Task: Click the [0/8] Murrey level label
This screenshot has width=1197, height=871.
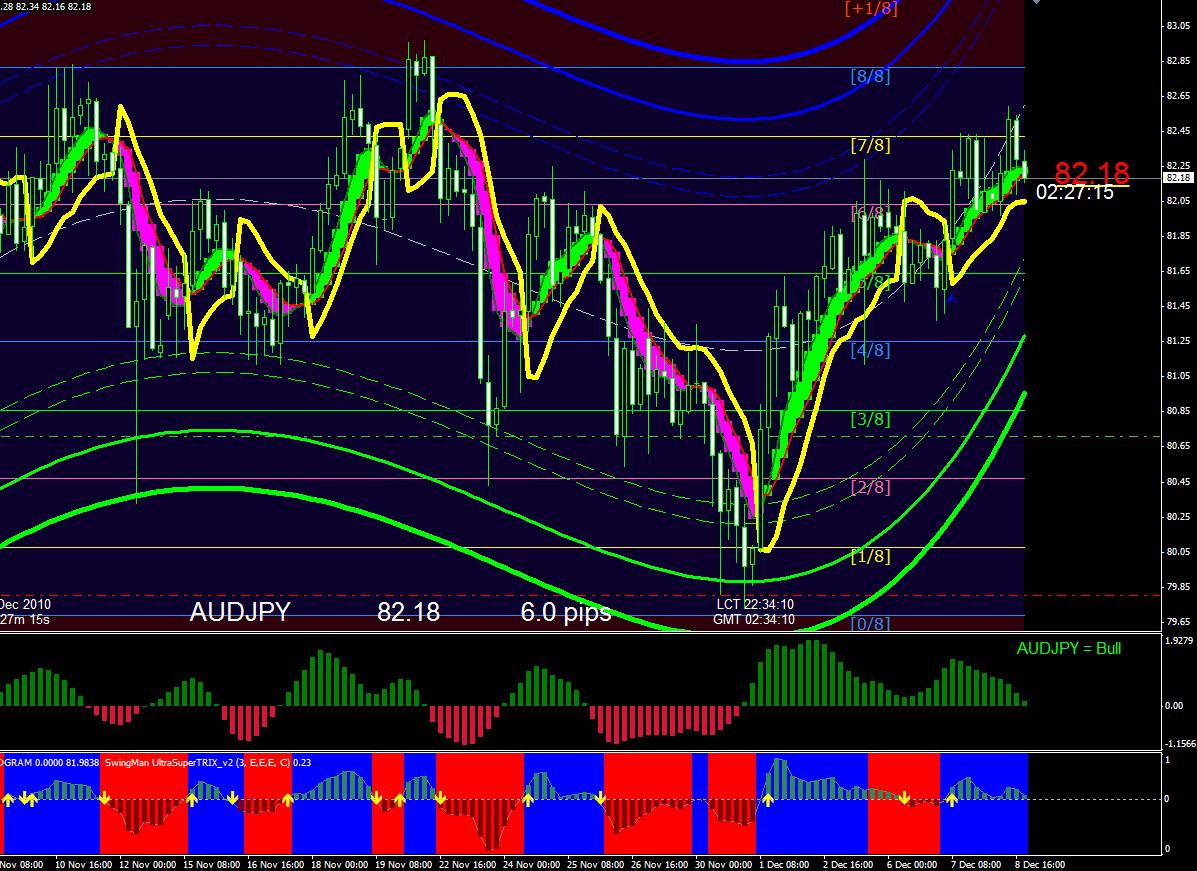Action: (x=870, y=624)
